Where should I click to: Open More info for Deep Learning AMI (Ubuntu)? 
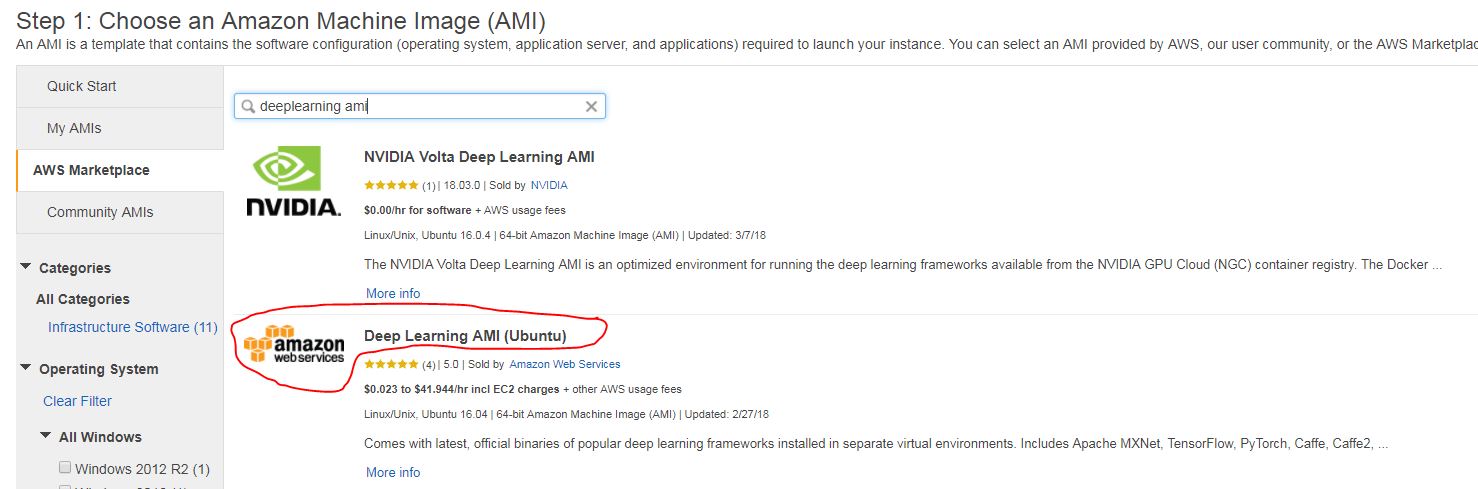(393, 472)
